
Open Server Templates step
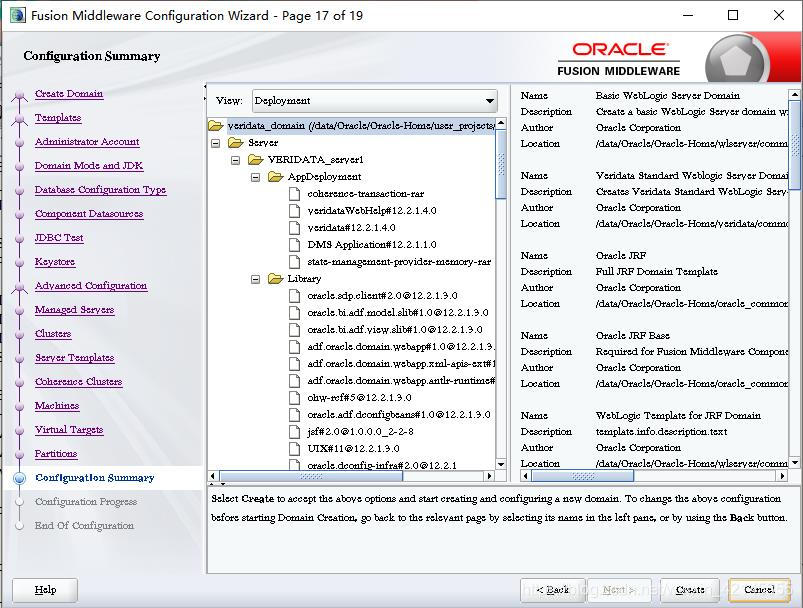[75, 358]
